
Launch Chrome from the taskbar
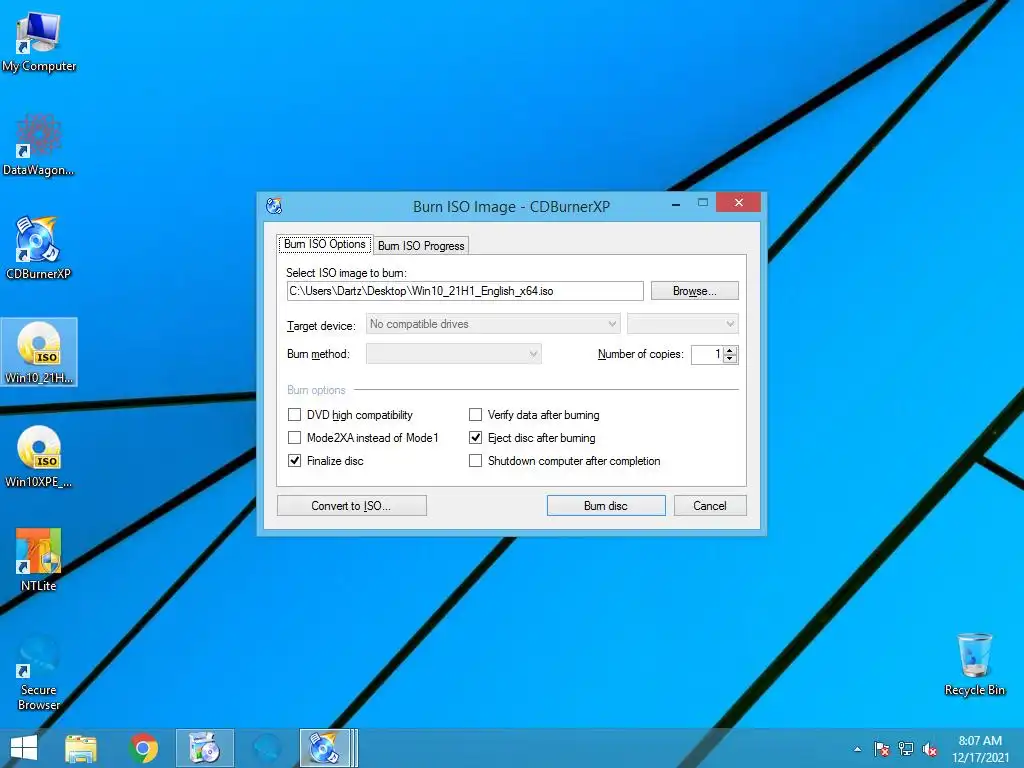tap(144, 748)
